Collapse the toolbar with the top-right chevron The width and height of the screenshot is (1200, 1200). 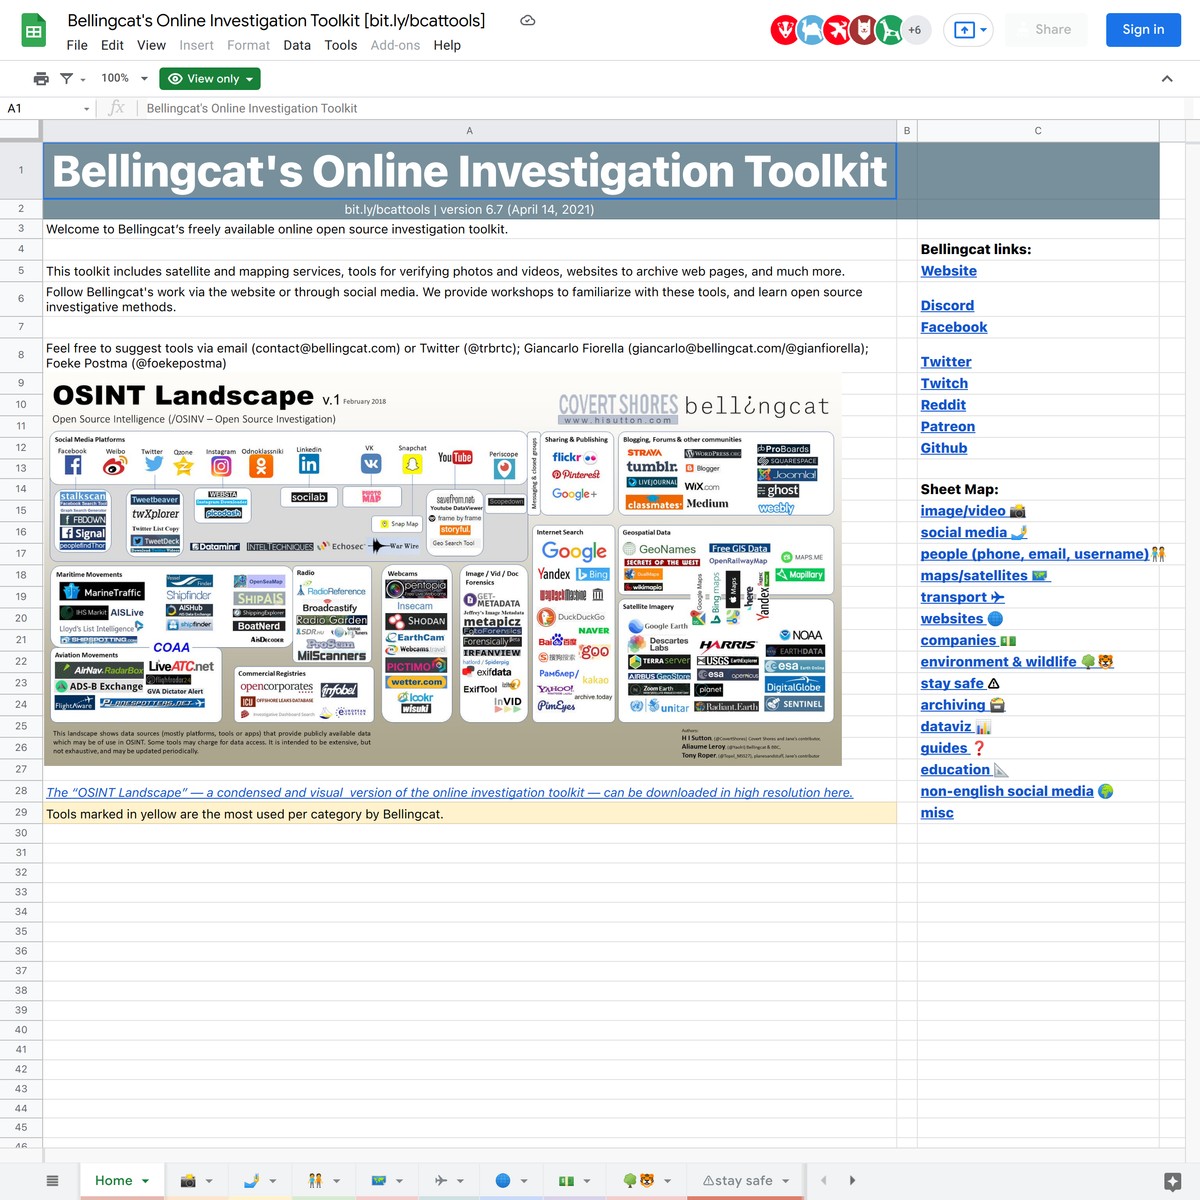coord(1167,78)
